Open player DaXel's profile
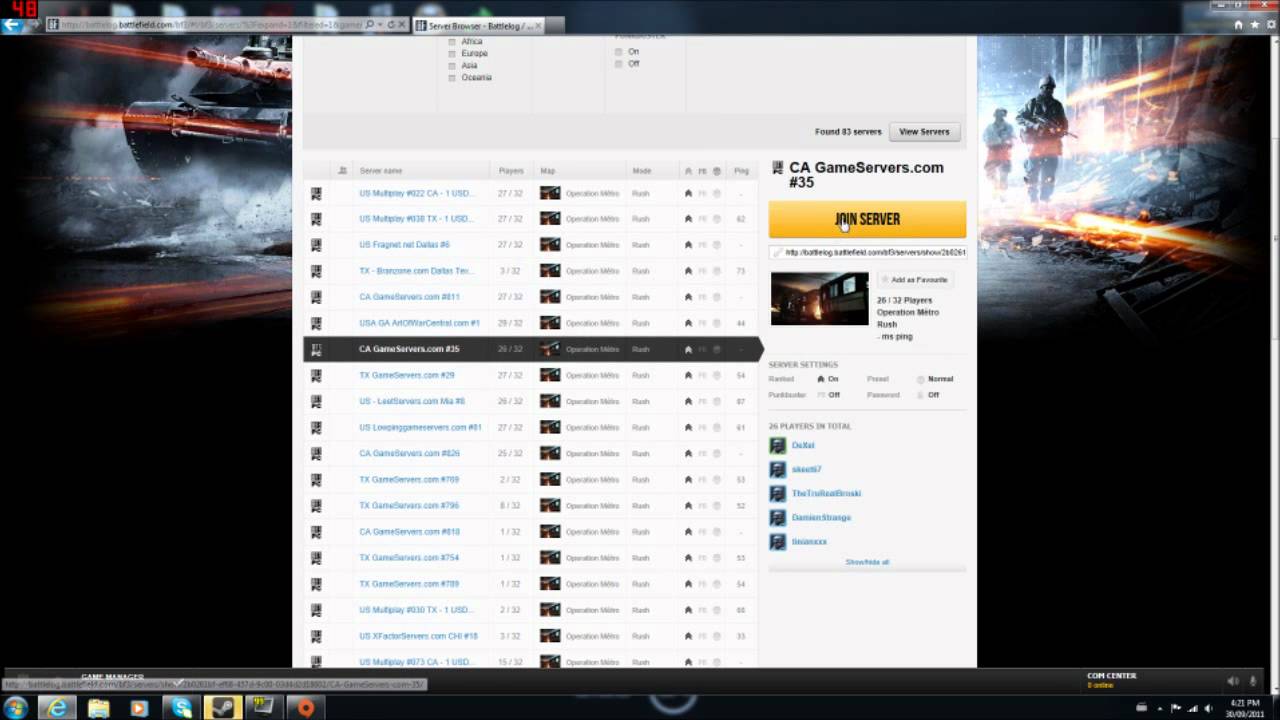Screen dimensions: 1280x720 [x=803, y=445]
